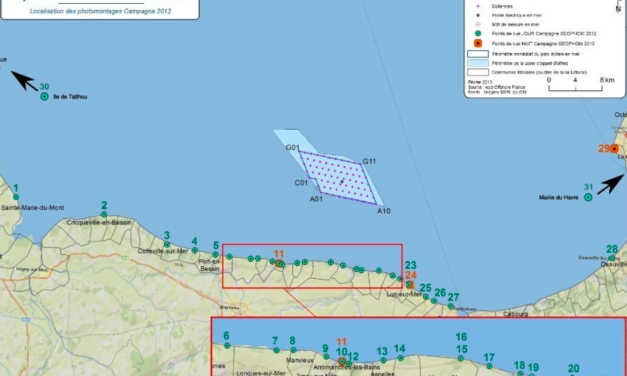Click the A01 wind farm corner label
The height and width of the screenshot is (376, 627).
316,199
